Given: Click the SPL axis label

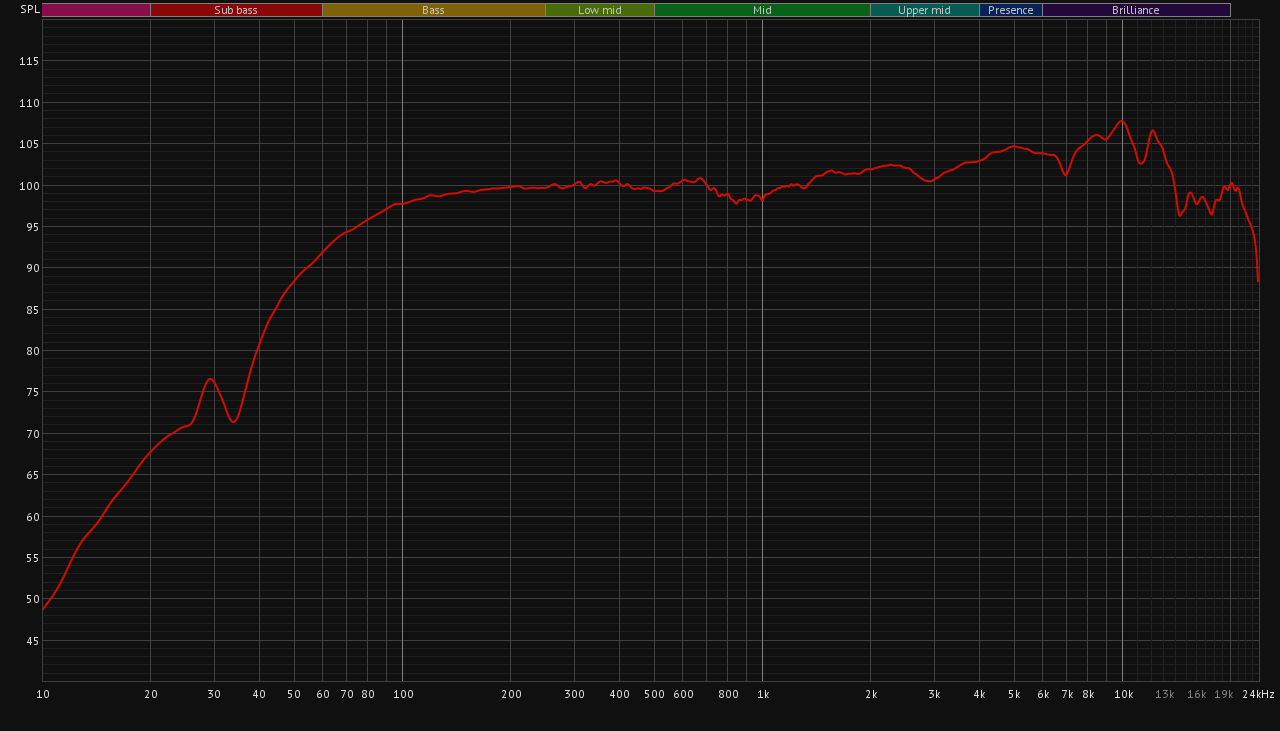Looking at the screenshot, I should tap(30, 9).
